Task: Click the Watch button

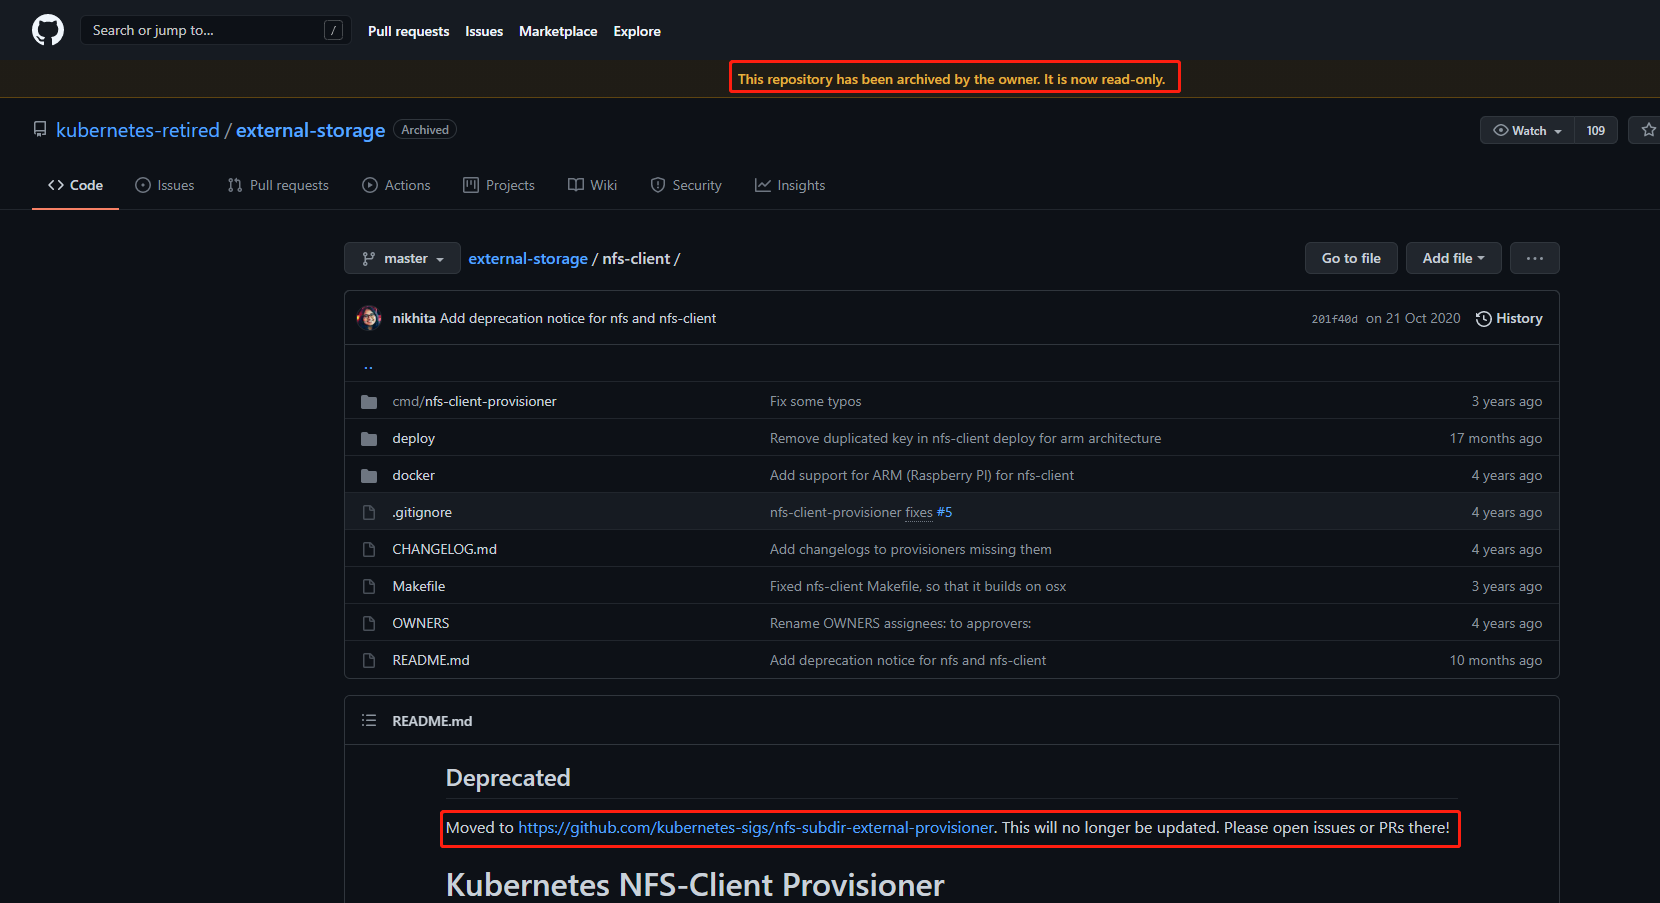Action: pos(1527,130)
